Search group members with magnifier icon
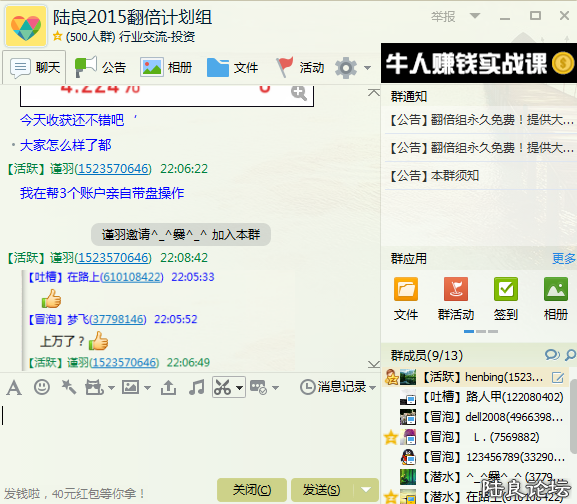Screen dimensions: 577x504 (x=570, y=355)
